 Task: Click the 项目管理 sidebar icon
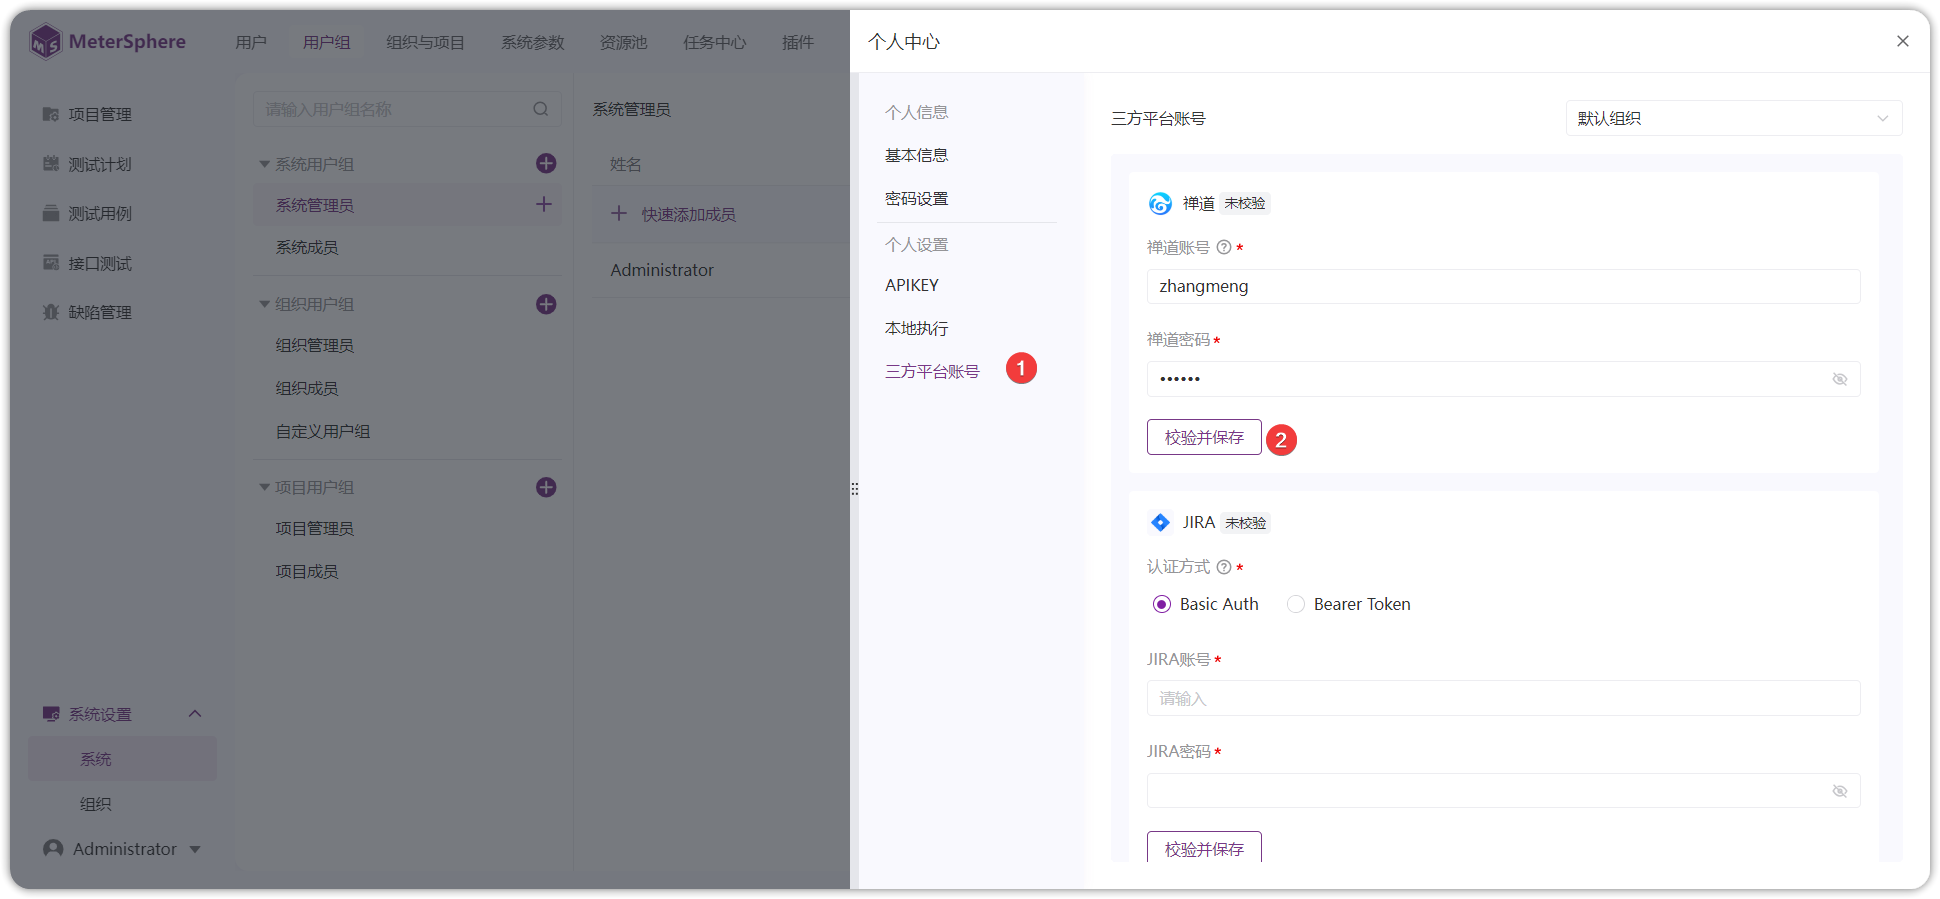pos(51,114)
